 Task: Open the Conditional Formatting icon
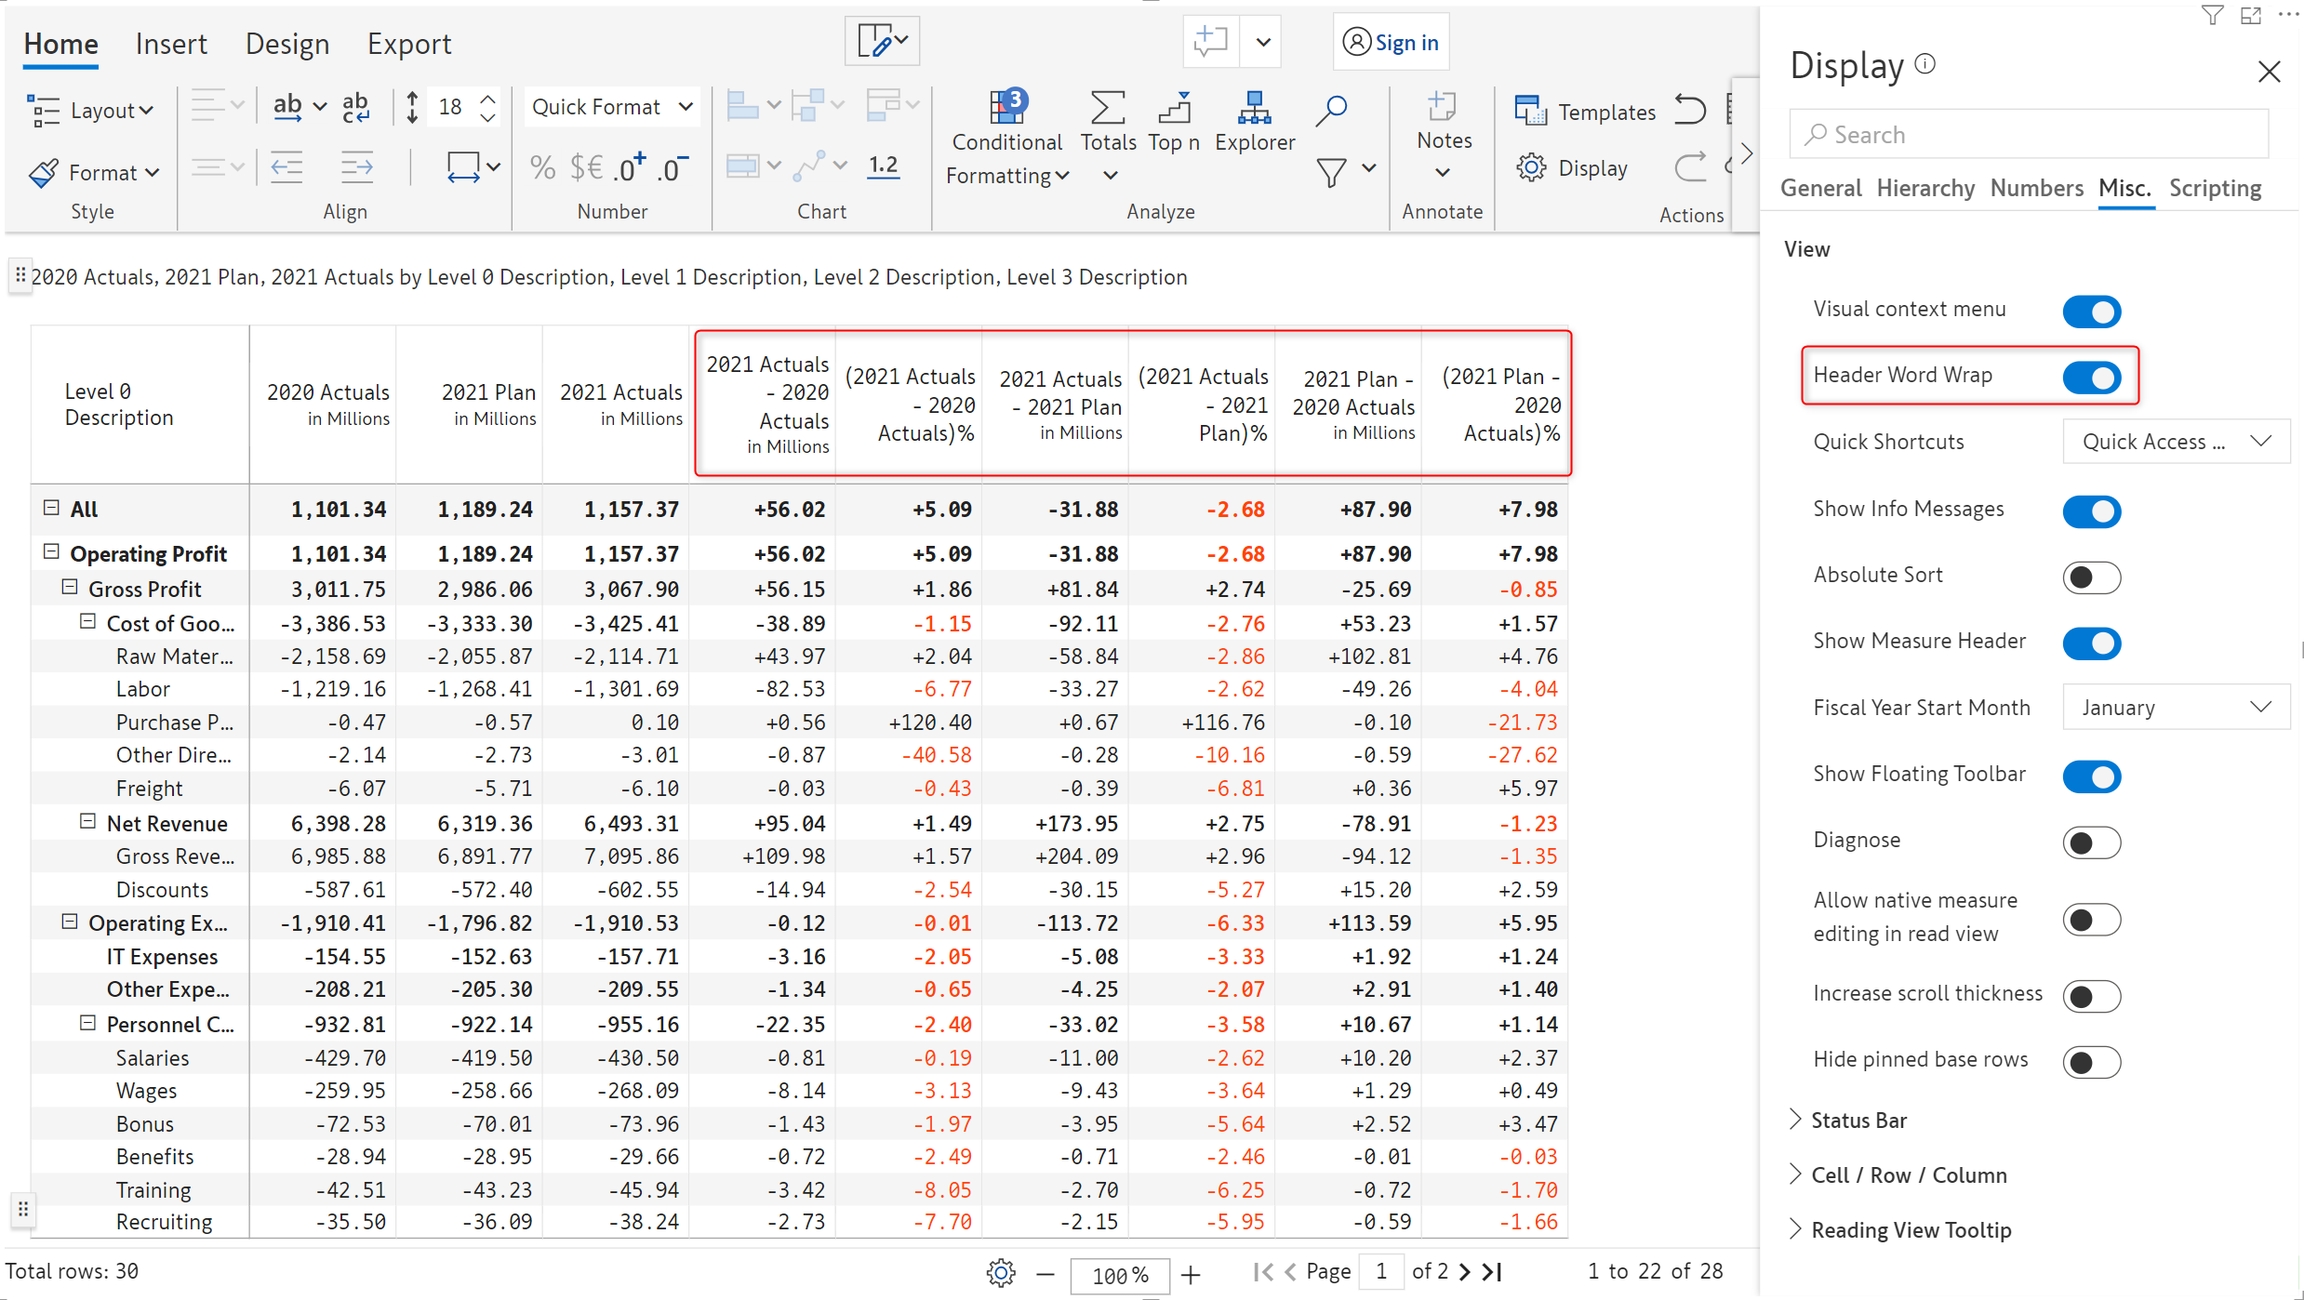tap(1006, 107)
